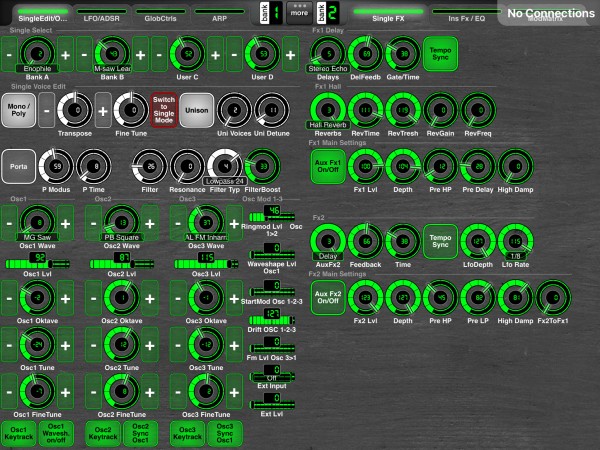Image resolution: width=600 pixels, height=450 pixels.
Task: Click the RevGain knob
Action: coord(440,110)
